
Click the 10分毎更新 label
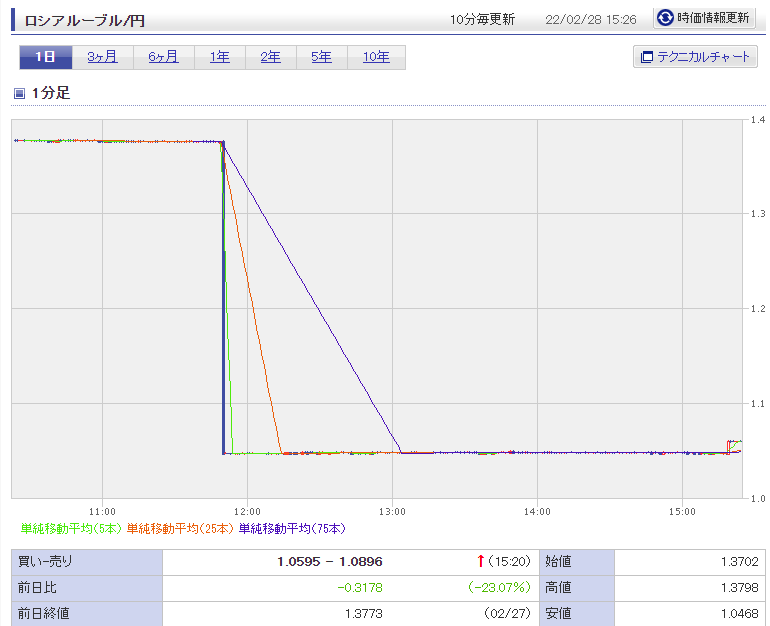click(482, 20)
